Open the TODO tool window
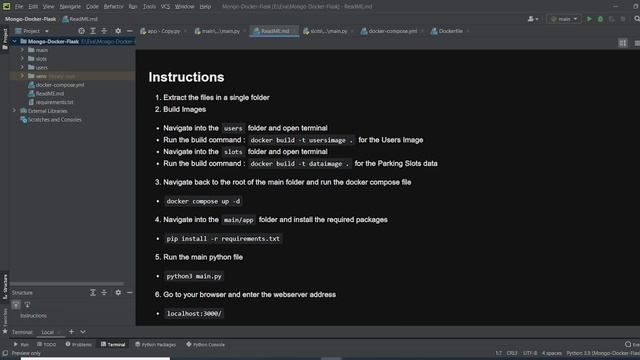The height and width of the screenshot is (360, 640). [46, 344]
